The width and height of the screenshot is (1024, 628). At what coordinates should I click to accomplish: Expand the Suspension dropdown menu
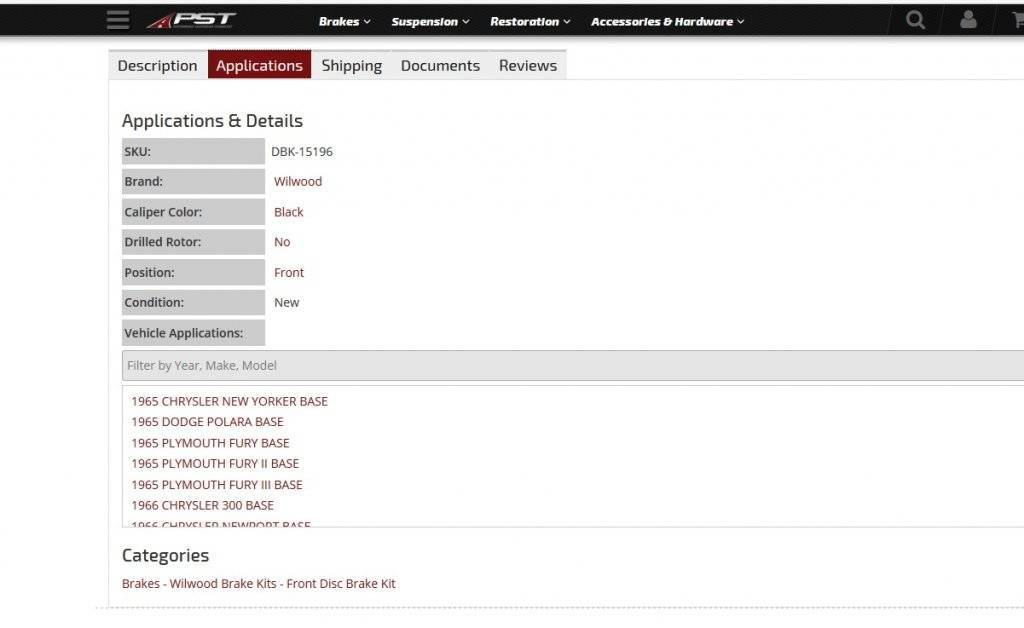point(430,21)
